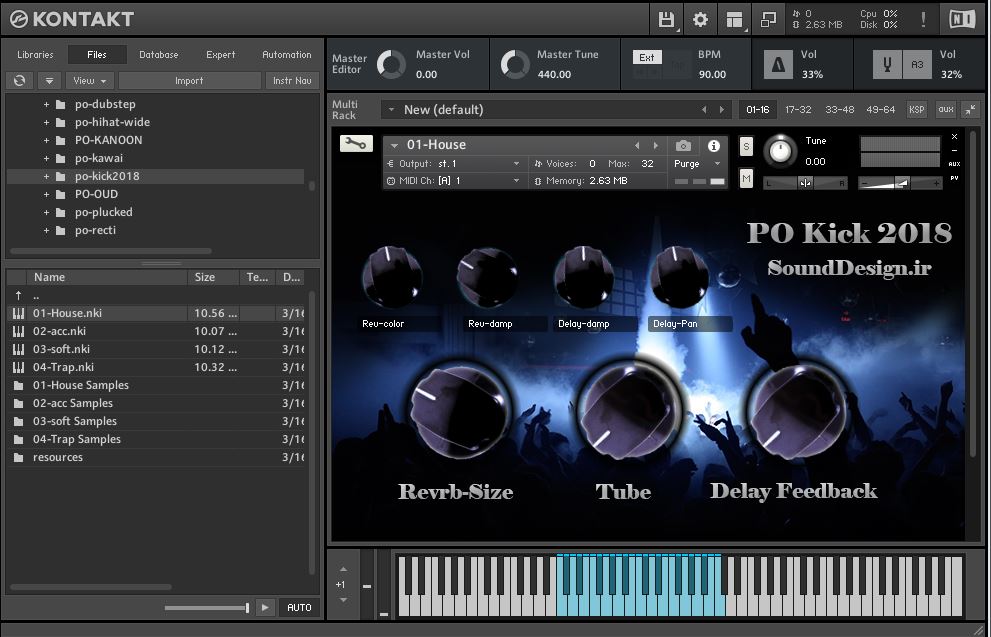The height and width of the screenshot is (637, 991).
Task: Shift keyboard octave down arrow
Action: coord(343,600)
